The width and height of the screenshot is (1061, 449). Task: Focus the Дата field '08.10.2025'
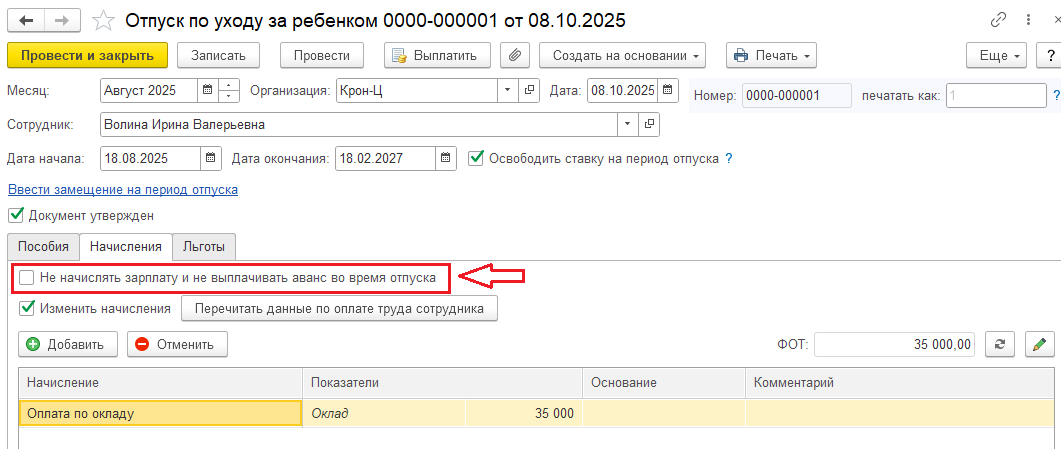623,90
